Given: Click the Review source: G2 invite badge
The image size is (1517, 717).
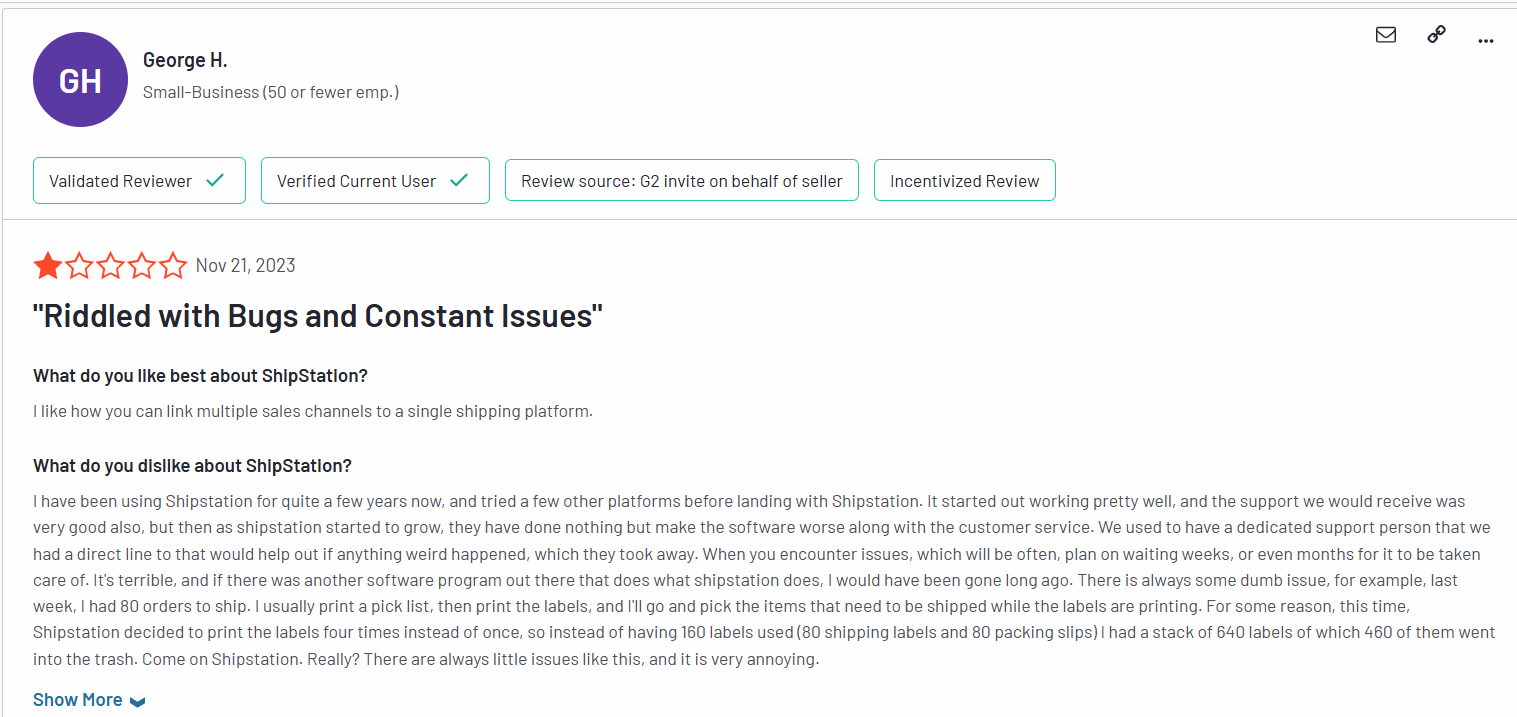Looking at the screenshot, I should click(681, 180).
